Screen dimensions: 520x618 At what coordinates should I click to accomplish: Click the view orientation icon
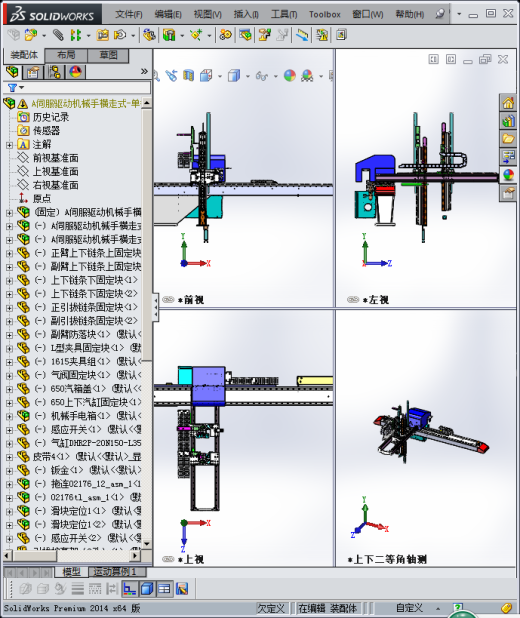tap(206, 75)
